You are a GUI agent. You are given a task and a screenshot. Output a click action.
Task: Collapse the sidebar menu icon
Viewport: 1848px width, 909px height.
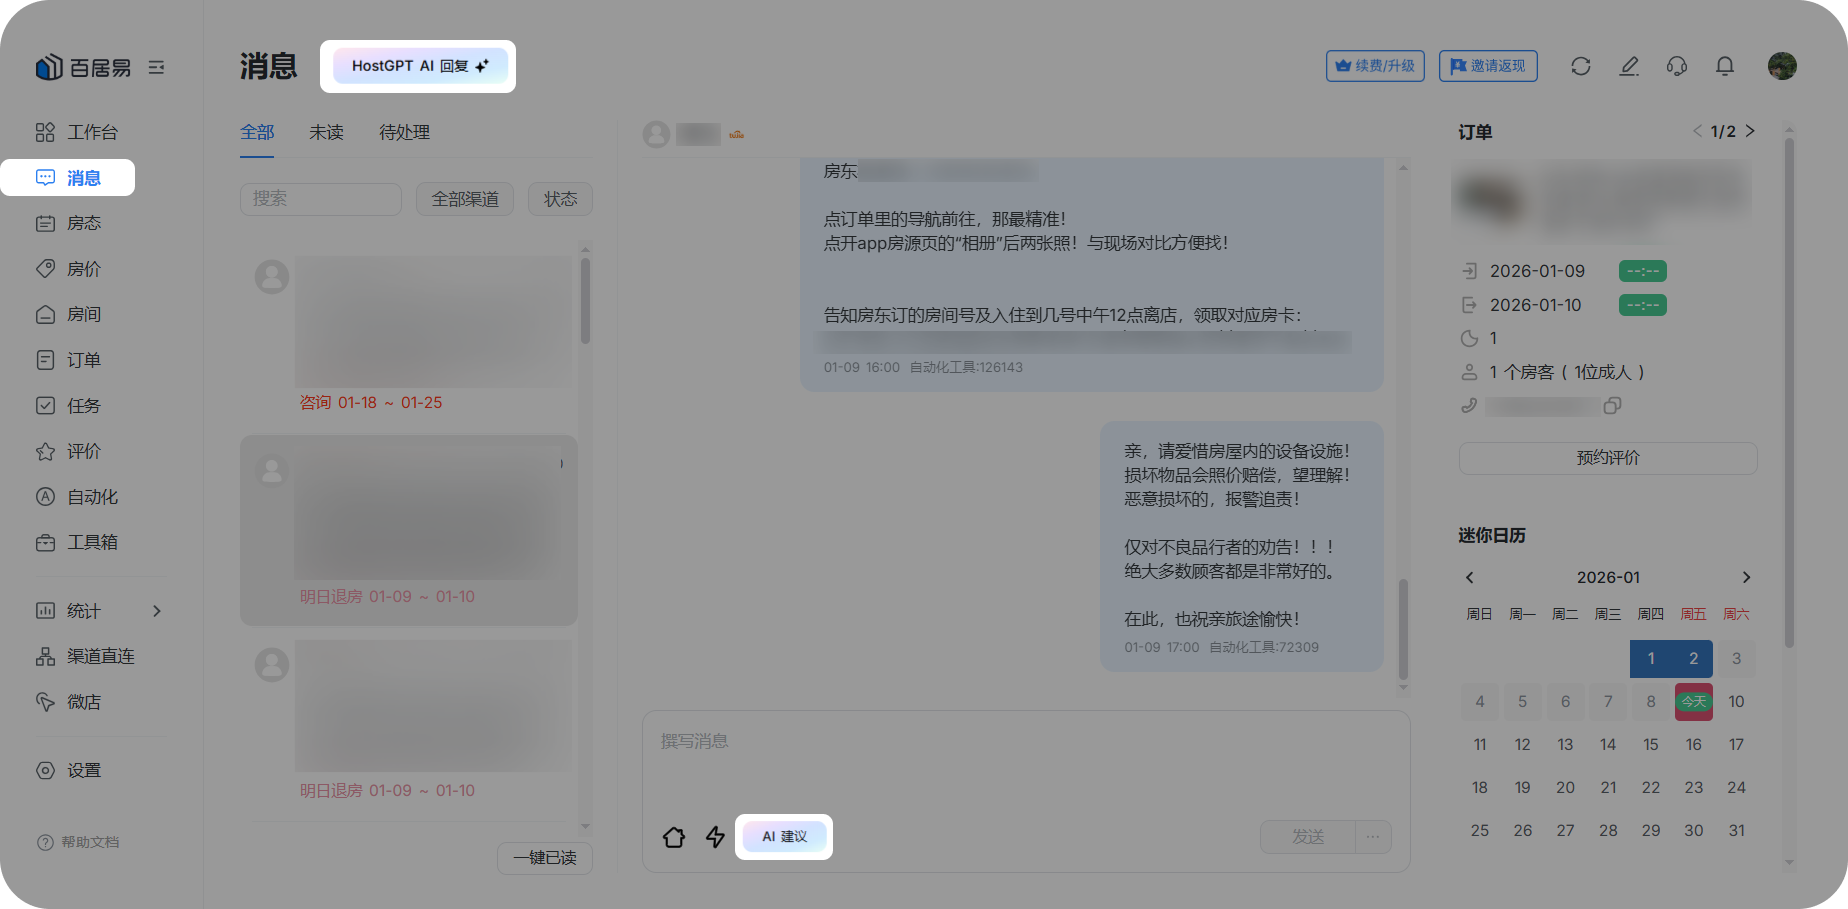(156, 68)
